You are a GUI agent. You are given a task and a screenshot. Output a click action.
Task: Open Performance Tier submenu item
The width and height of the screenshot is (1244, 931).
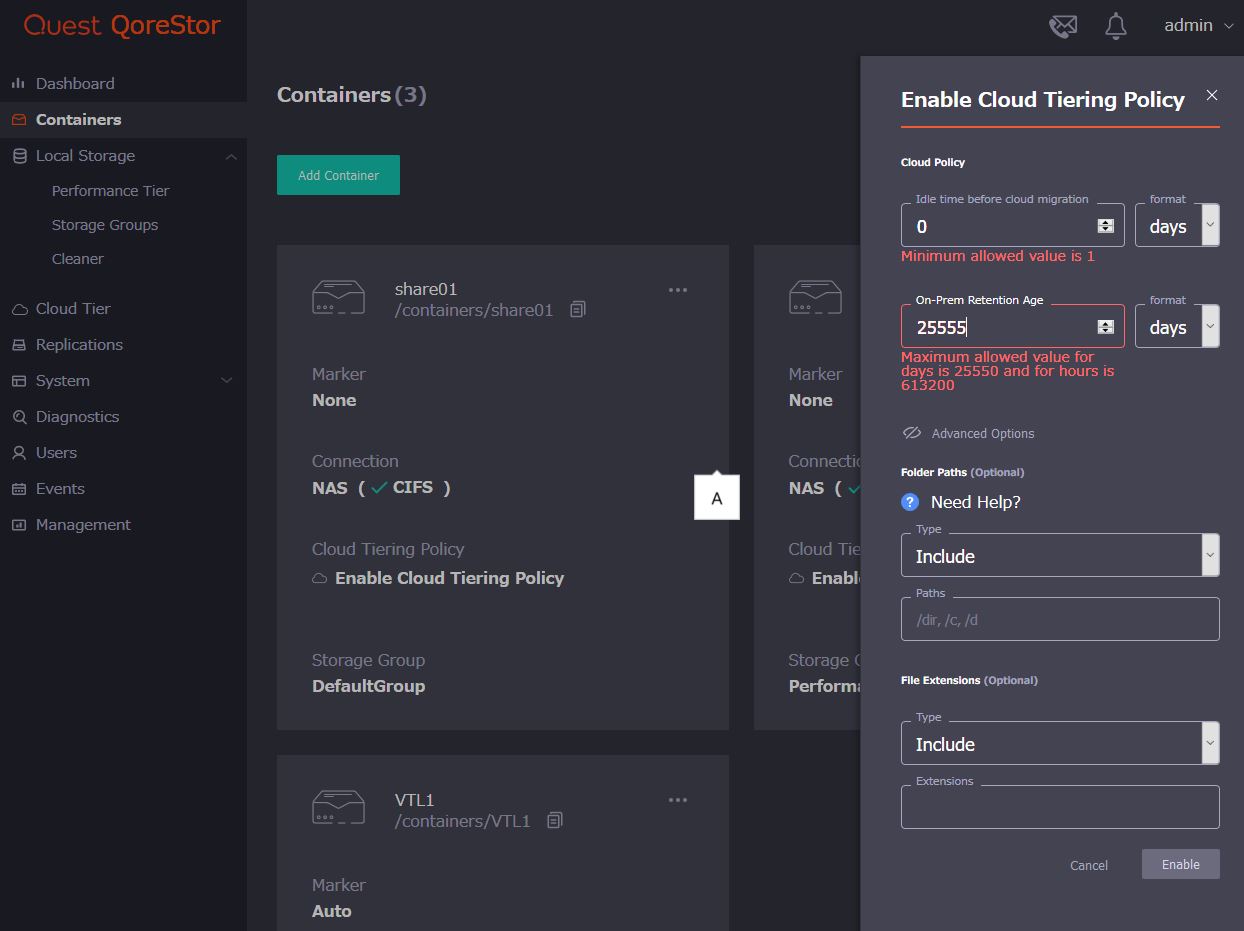click(111, 191)
